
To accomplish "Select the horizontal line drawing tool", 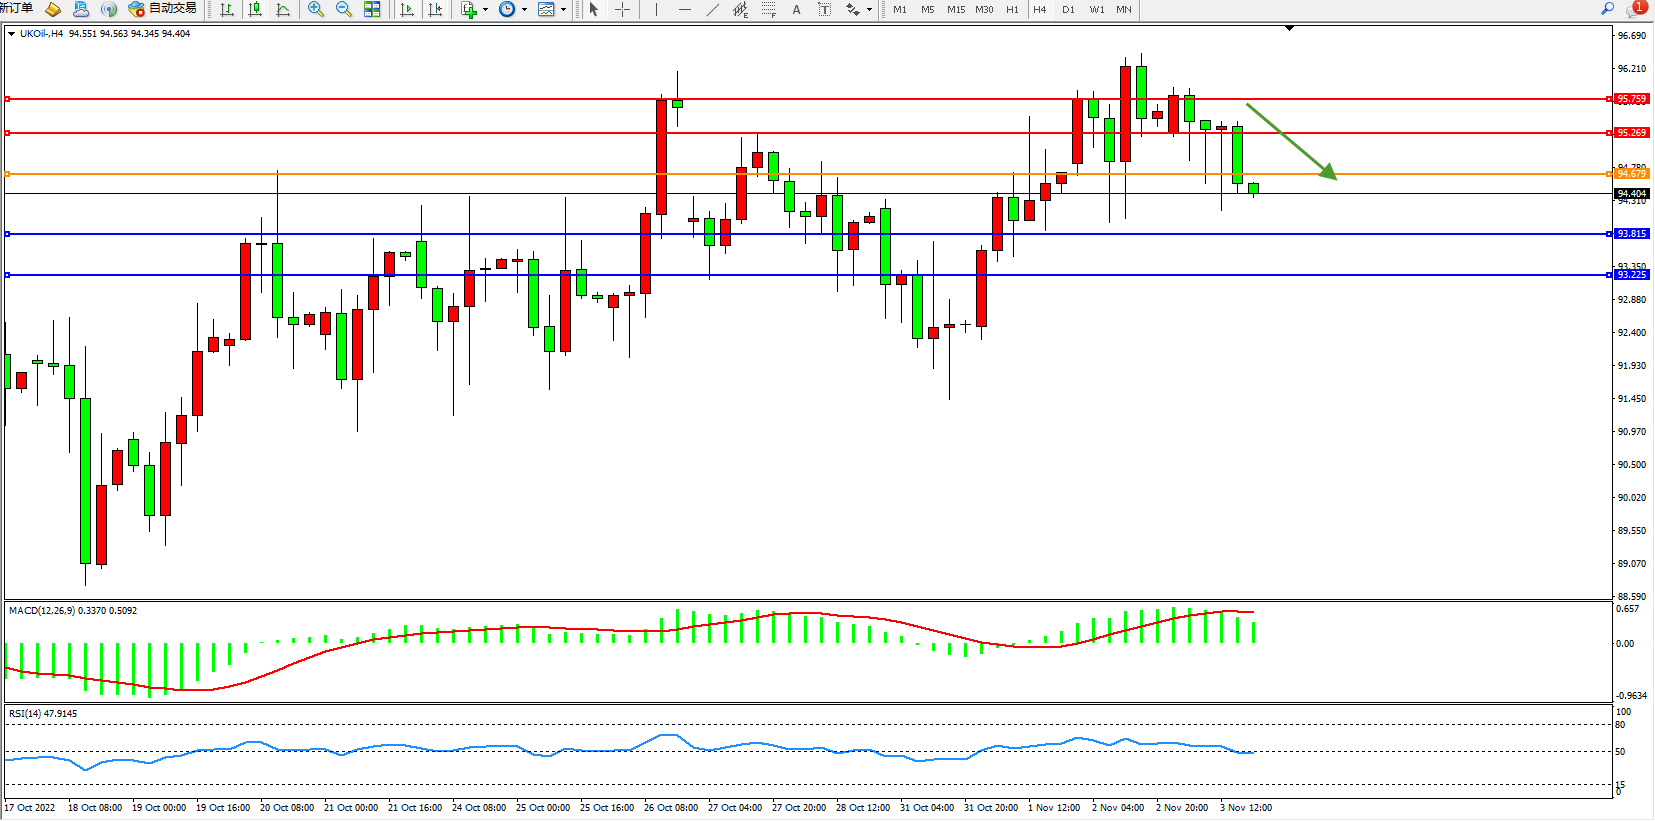I will point(684,9).
